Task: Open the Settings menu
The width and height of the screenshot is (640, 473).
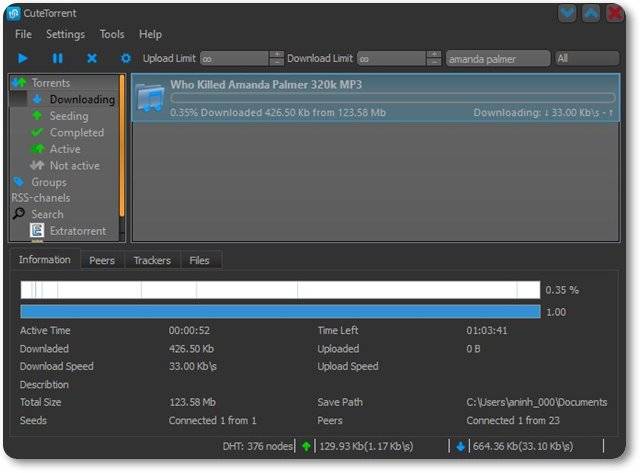Action: pos(65,34)
